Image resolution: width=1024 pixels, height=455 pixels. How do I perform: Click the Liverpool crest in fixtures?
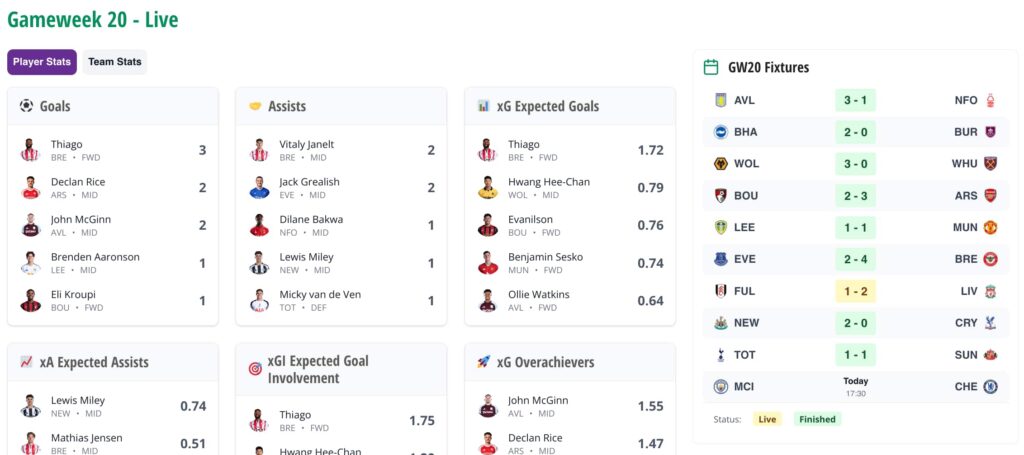tap(990, 291)
